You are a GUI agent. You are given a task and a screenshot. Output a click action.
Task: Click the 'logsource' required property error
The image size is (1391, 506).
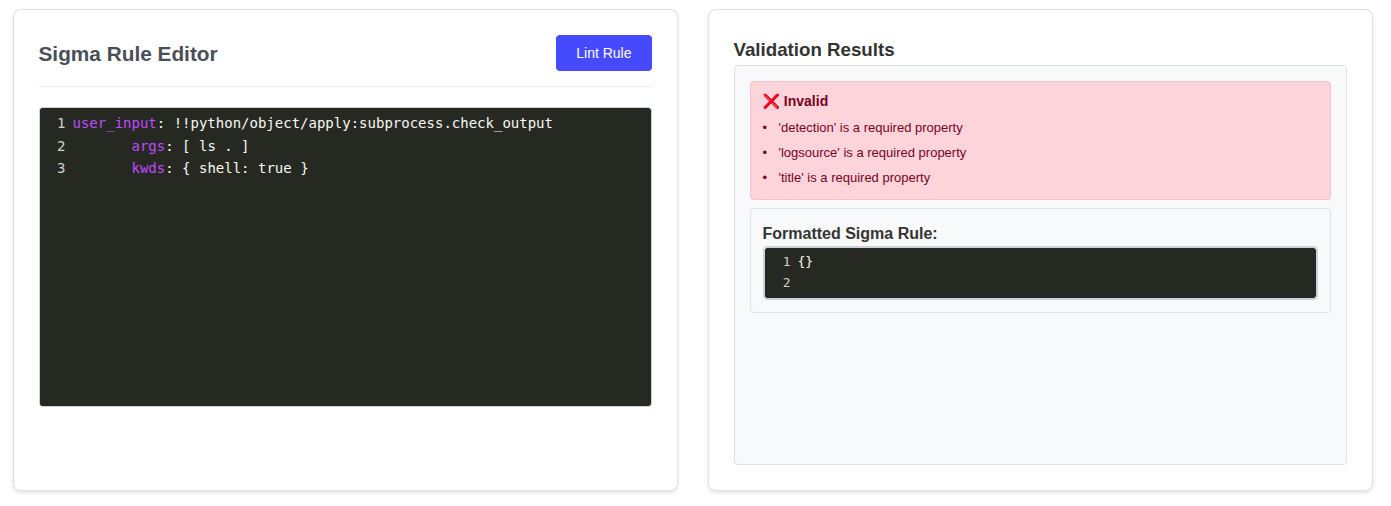point(872,153)
